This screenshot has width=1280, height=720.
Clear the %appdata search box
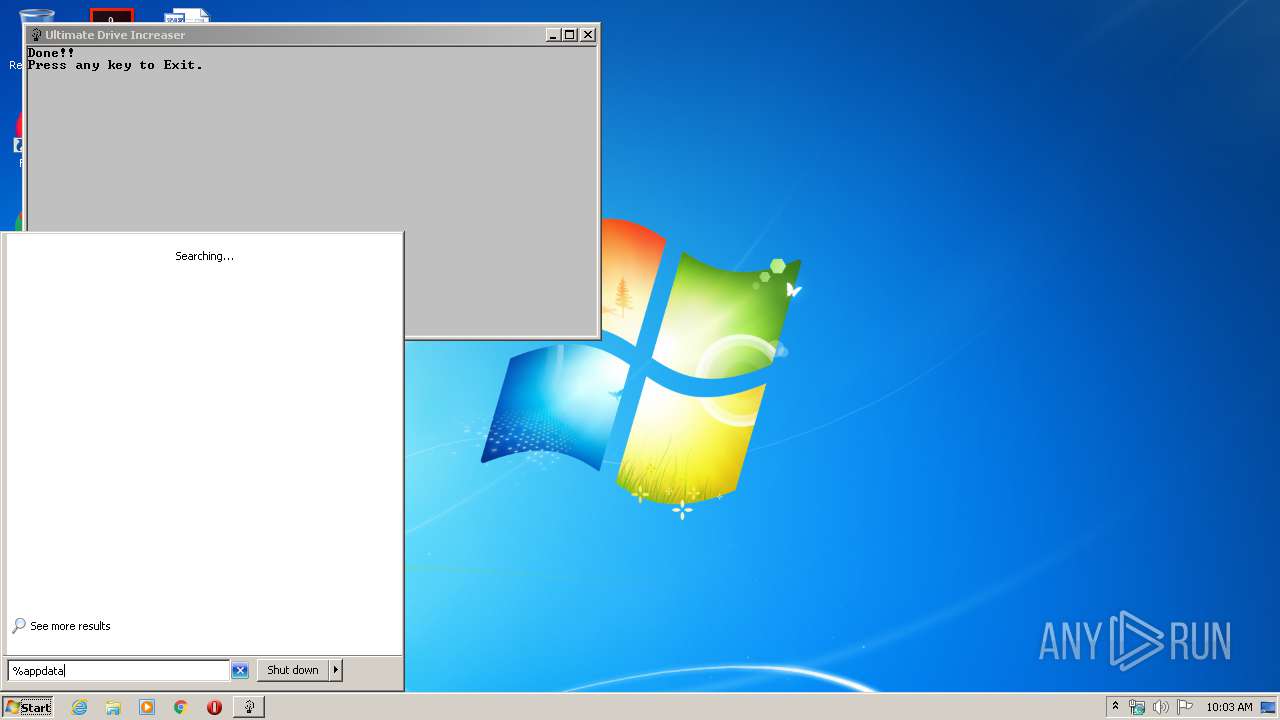coord(240,670)
